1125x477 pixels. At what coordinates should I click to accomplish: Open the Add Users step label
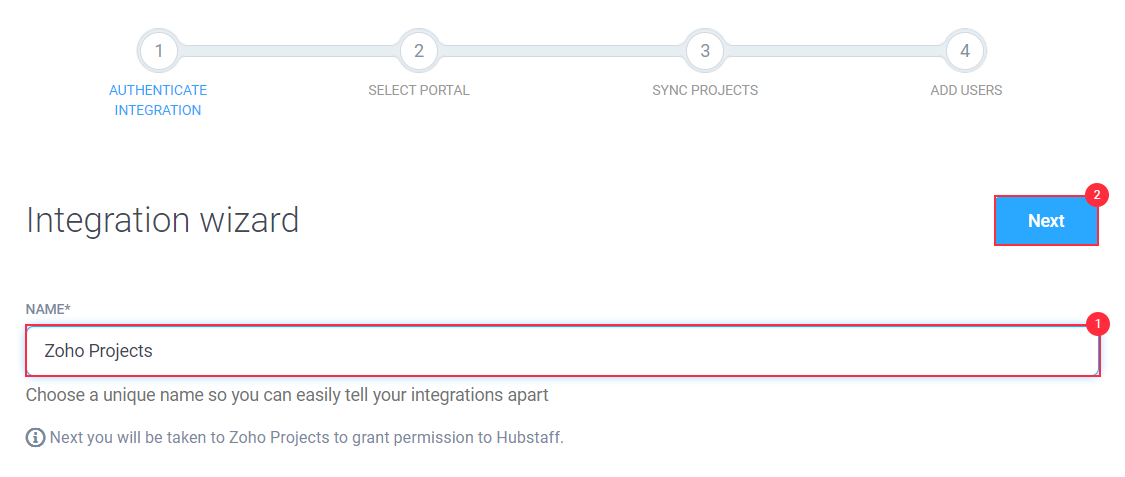click(966, 90)
